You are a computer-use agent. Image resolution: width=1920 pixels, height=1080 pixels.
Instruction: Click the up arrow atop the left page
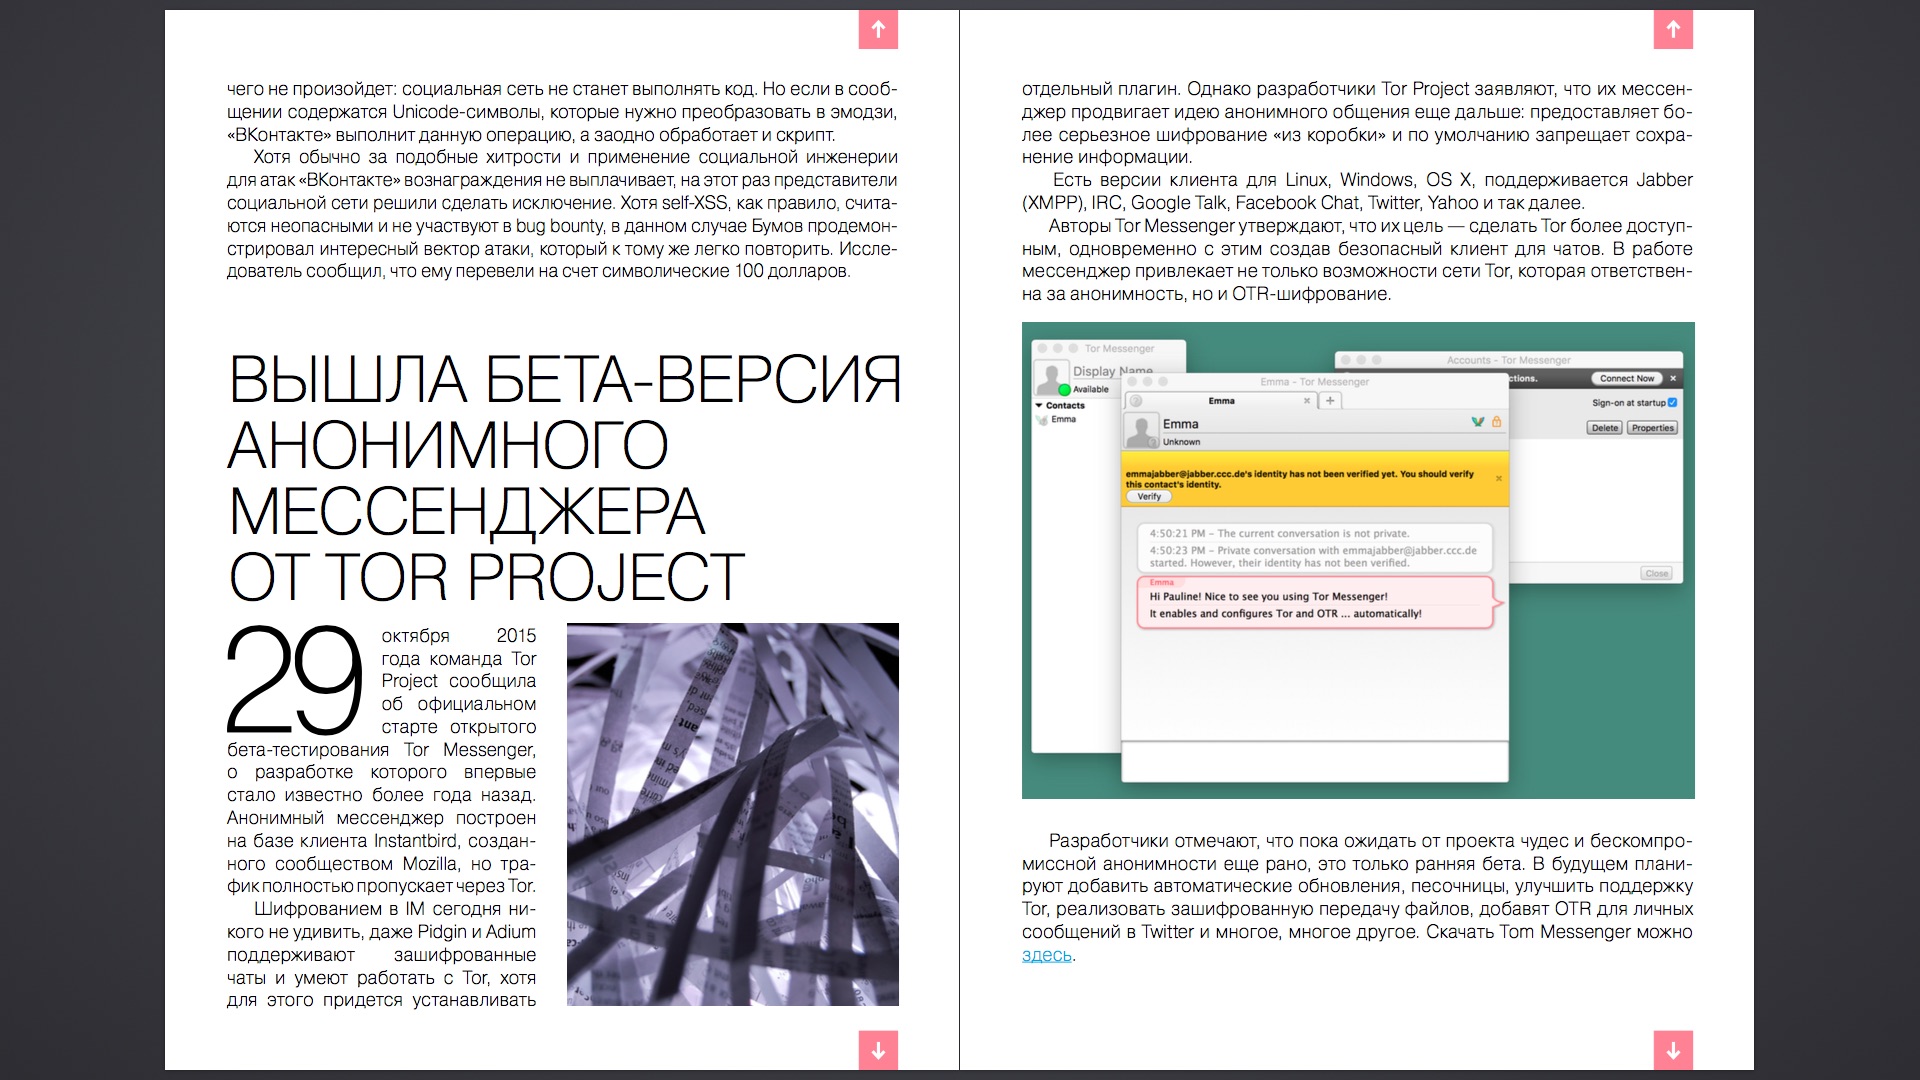point(878,29)
